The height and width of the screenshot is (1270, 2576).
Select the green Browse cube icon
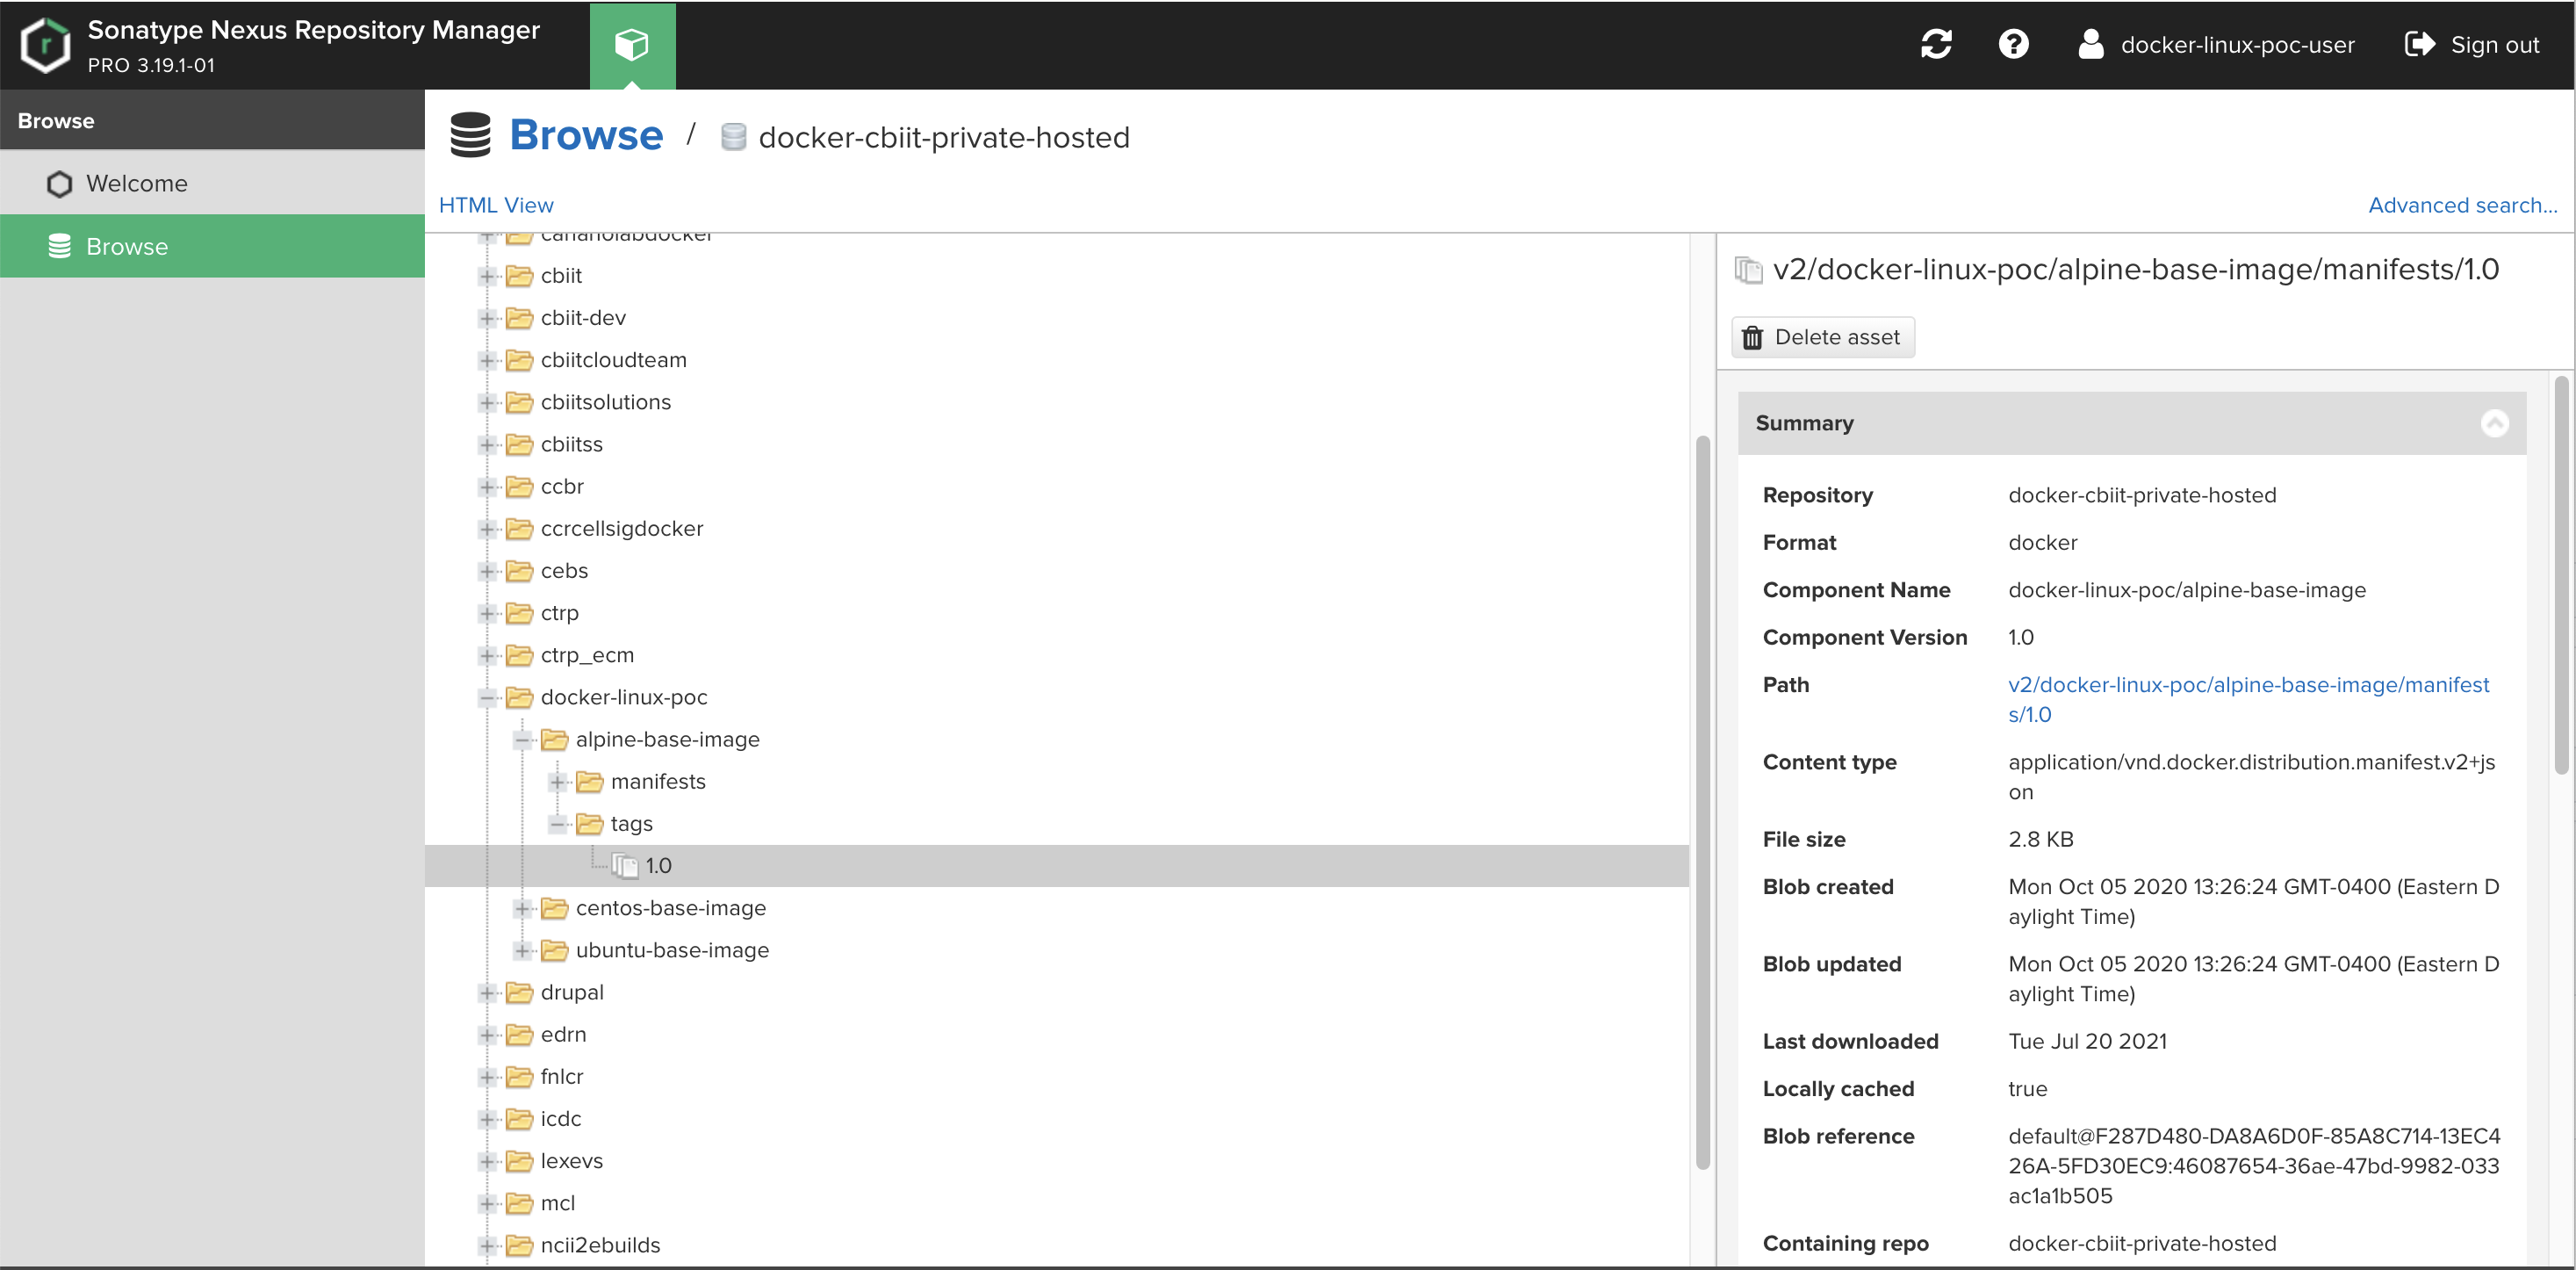click(x=632, y=44)
